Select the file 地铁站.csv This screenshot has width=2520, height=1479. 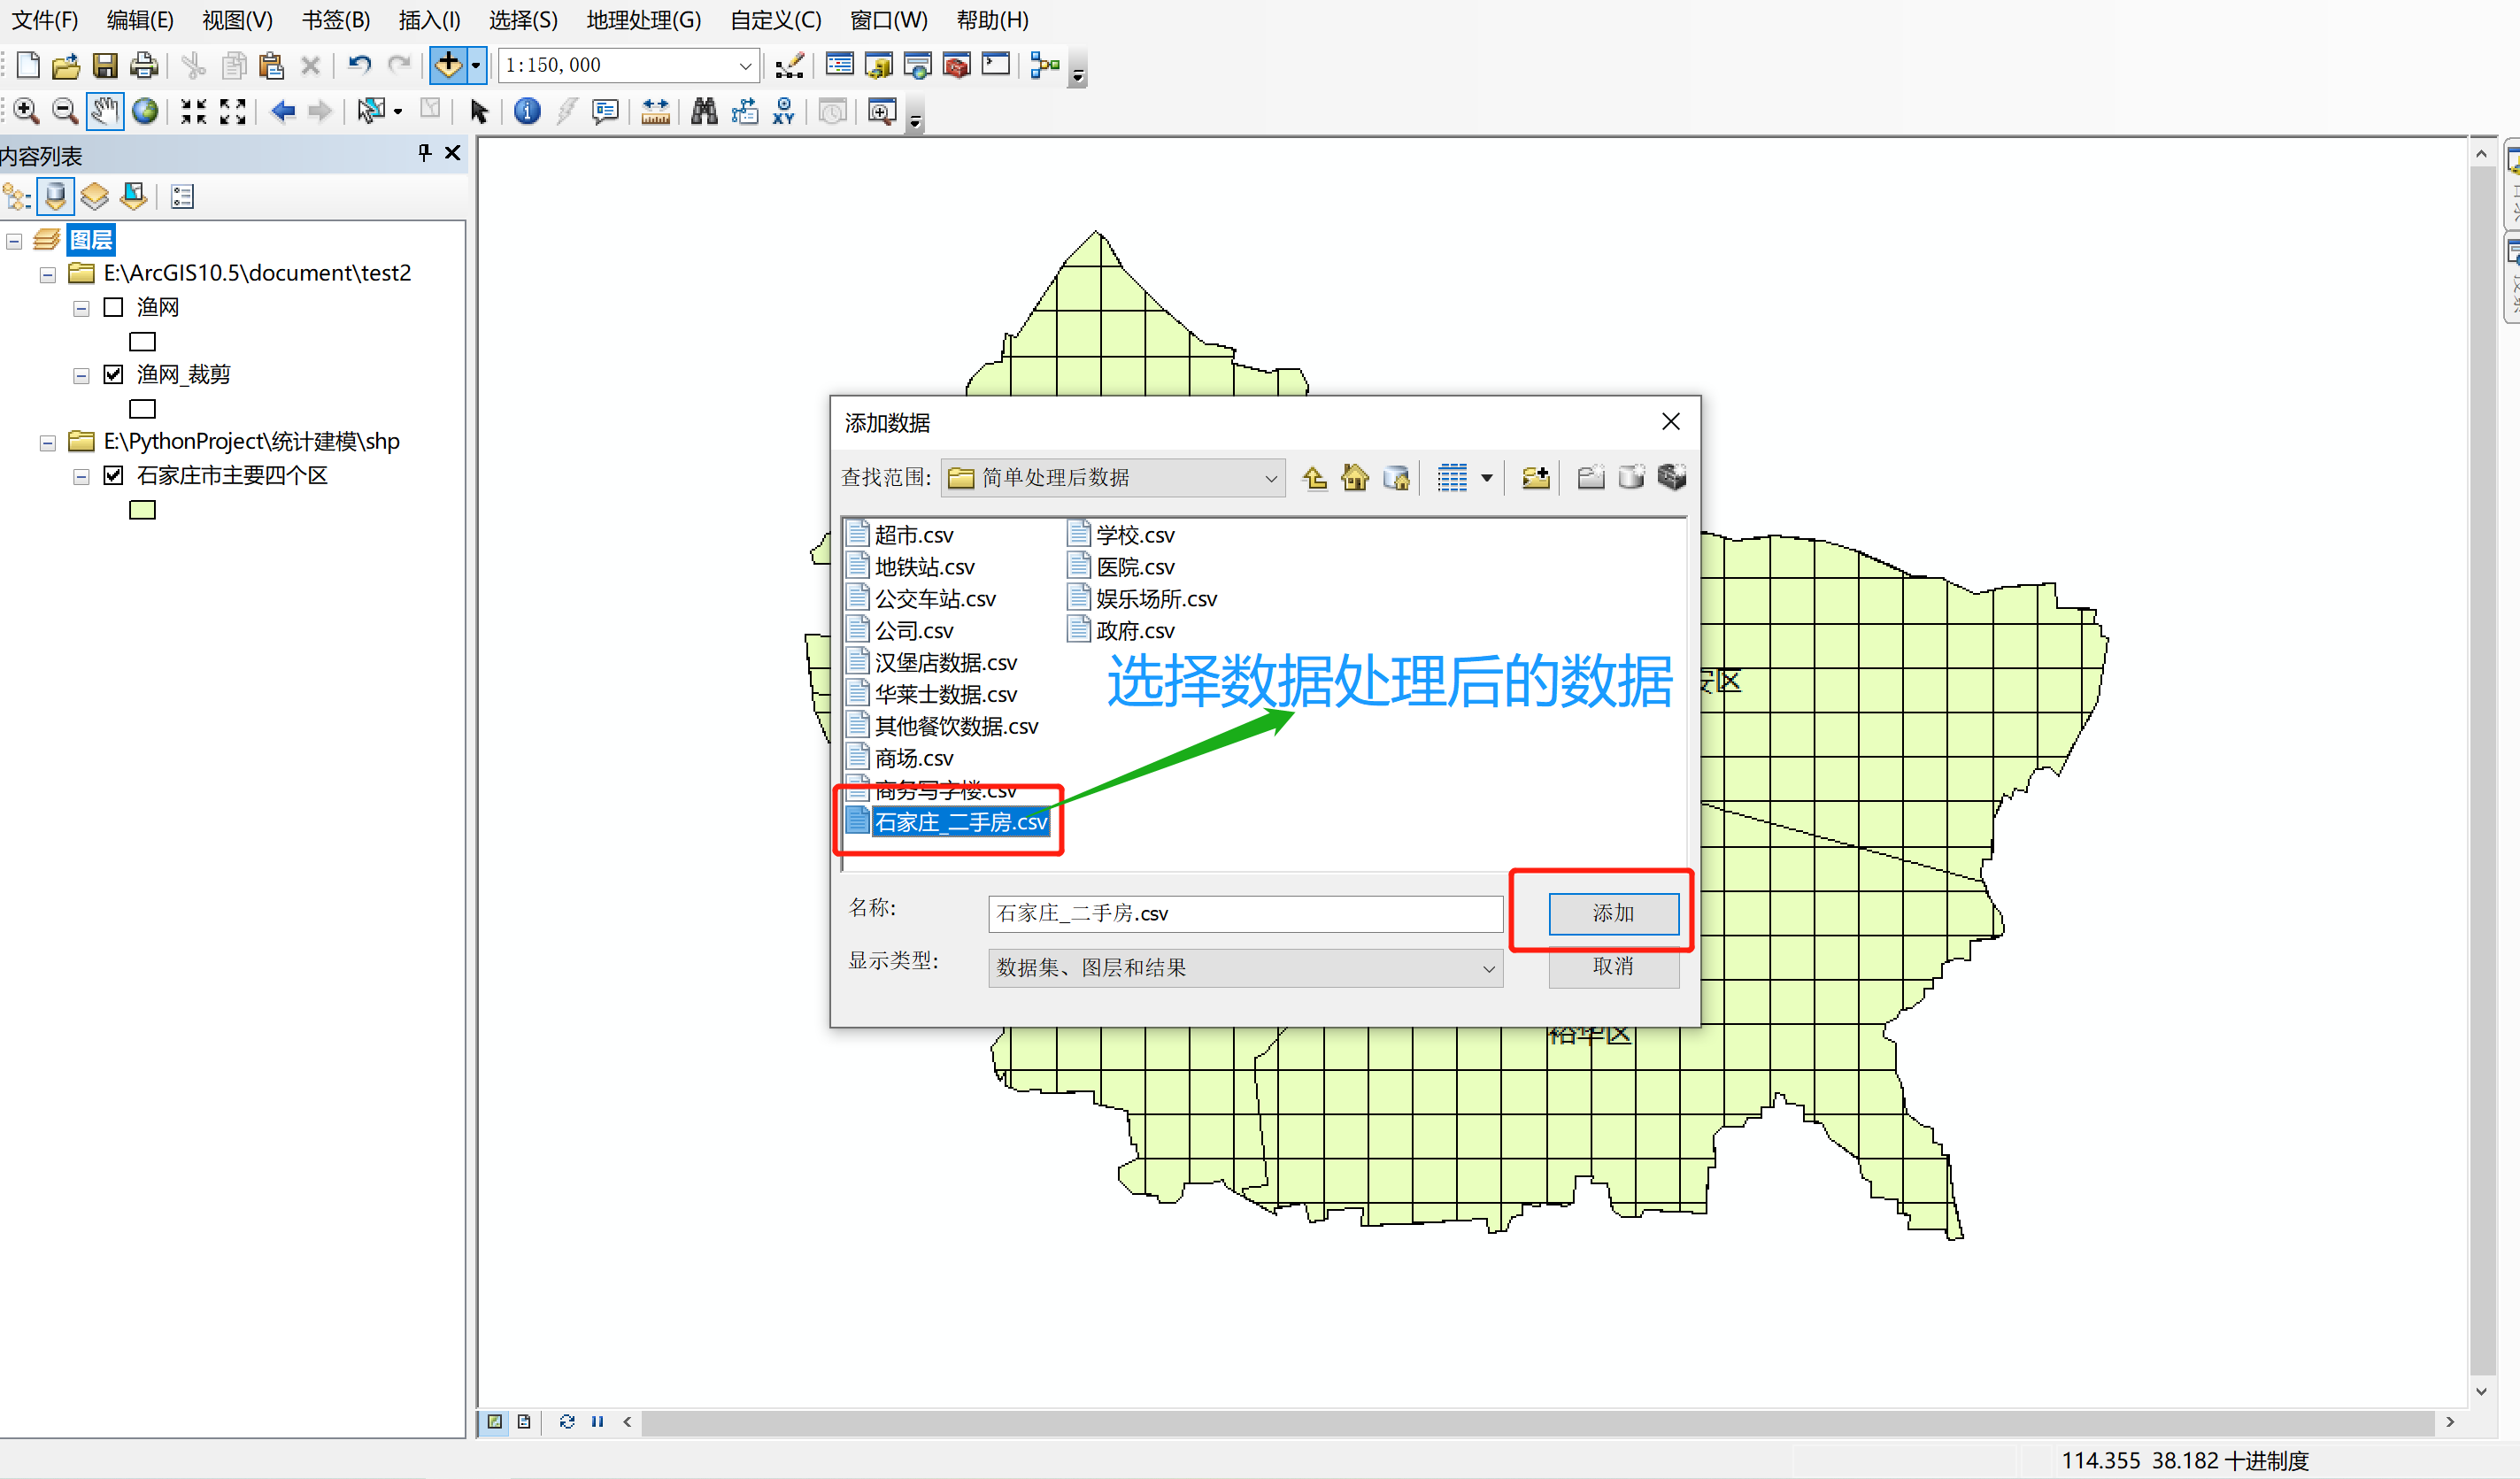[x=911, y=567]
